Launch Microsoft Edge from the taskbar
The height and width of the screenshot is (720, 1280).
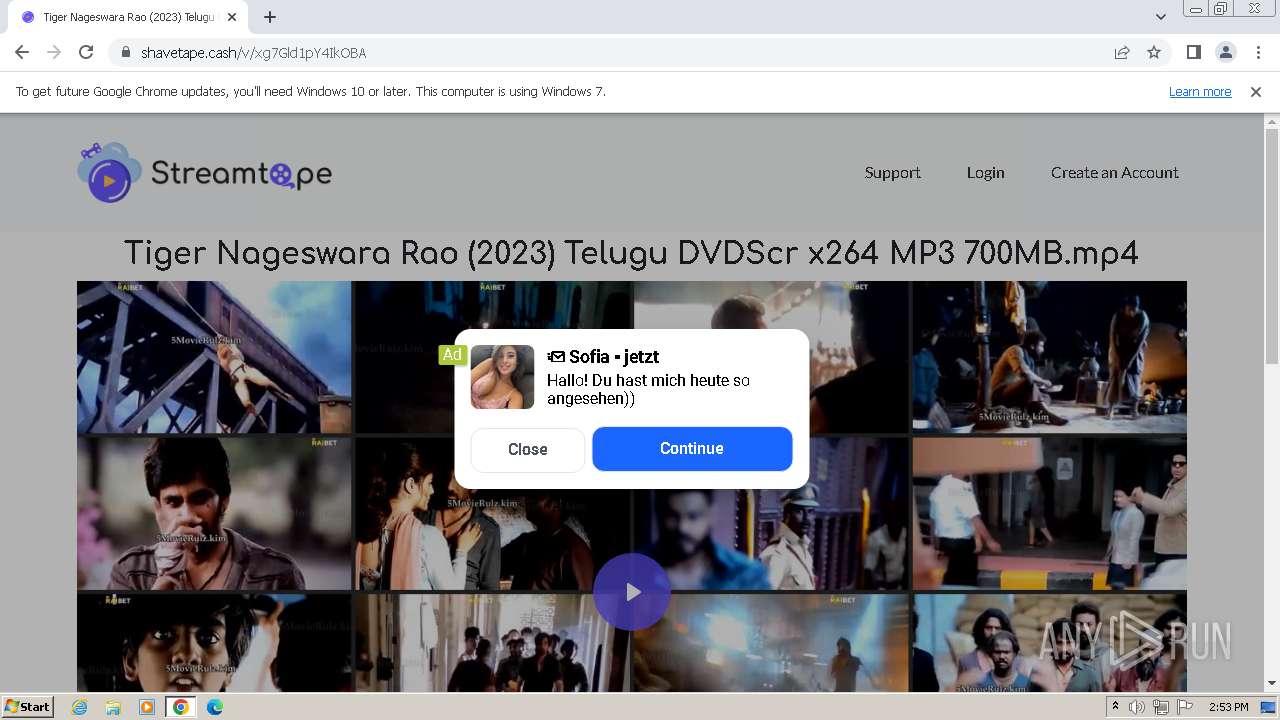pos(215,707)
